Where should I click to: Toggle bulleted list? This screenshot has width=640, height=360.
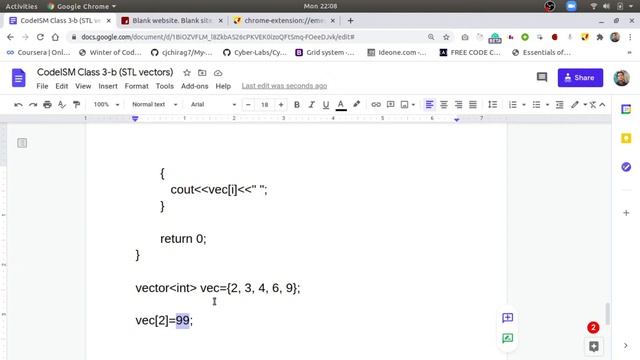(x=536, y=105)
